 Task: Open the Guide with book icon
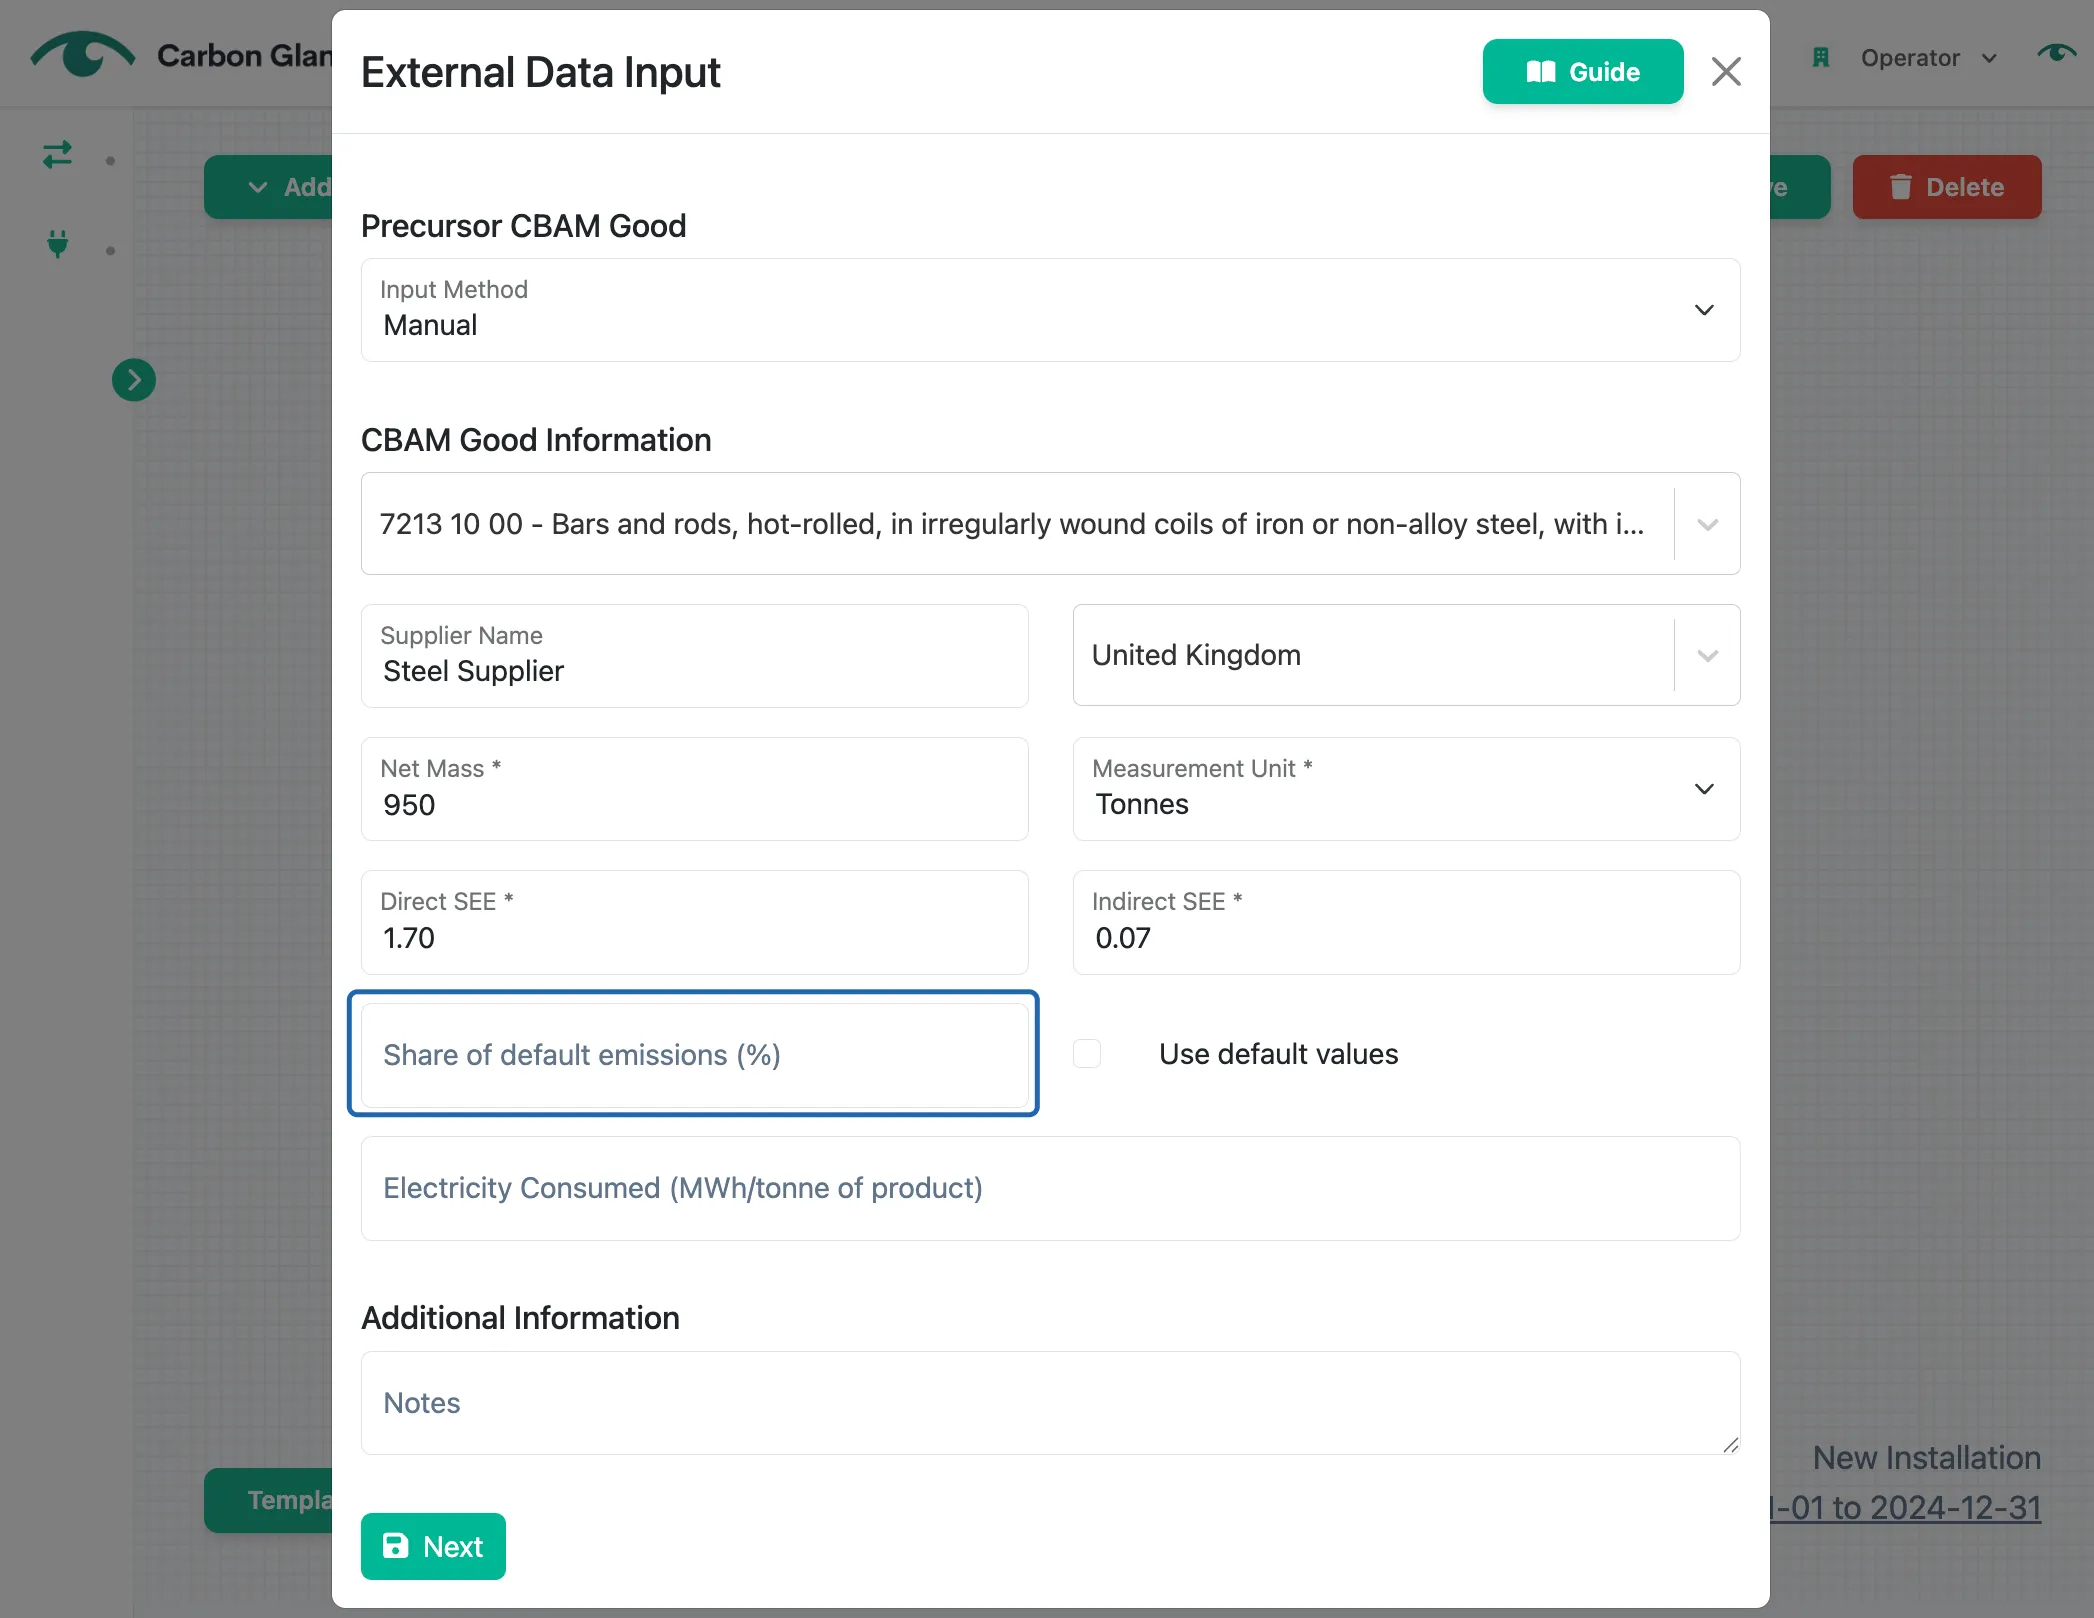(x=1582, y=72)
